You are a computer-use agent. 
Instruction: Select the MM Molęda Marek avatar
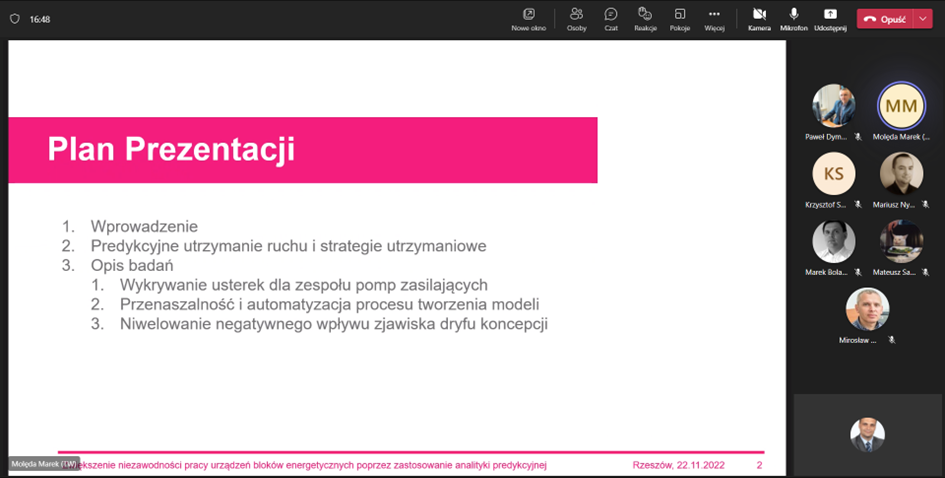[901, 105]
